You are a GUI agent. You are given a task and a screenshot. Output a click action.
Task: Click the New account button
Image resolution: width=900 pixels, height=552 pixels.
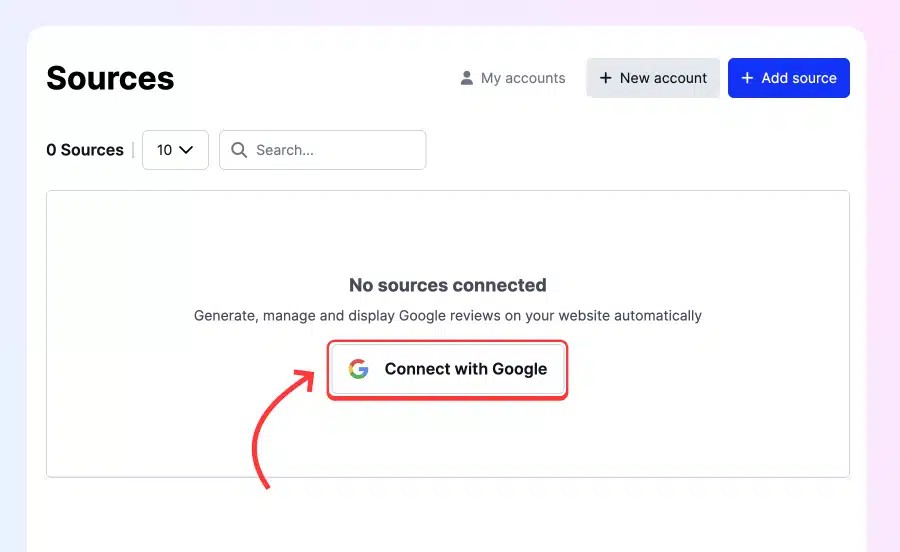653,78
